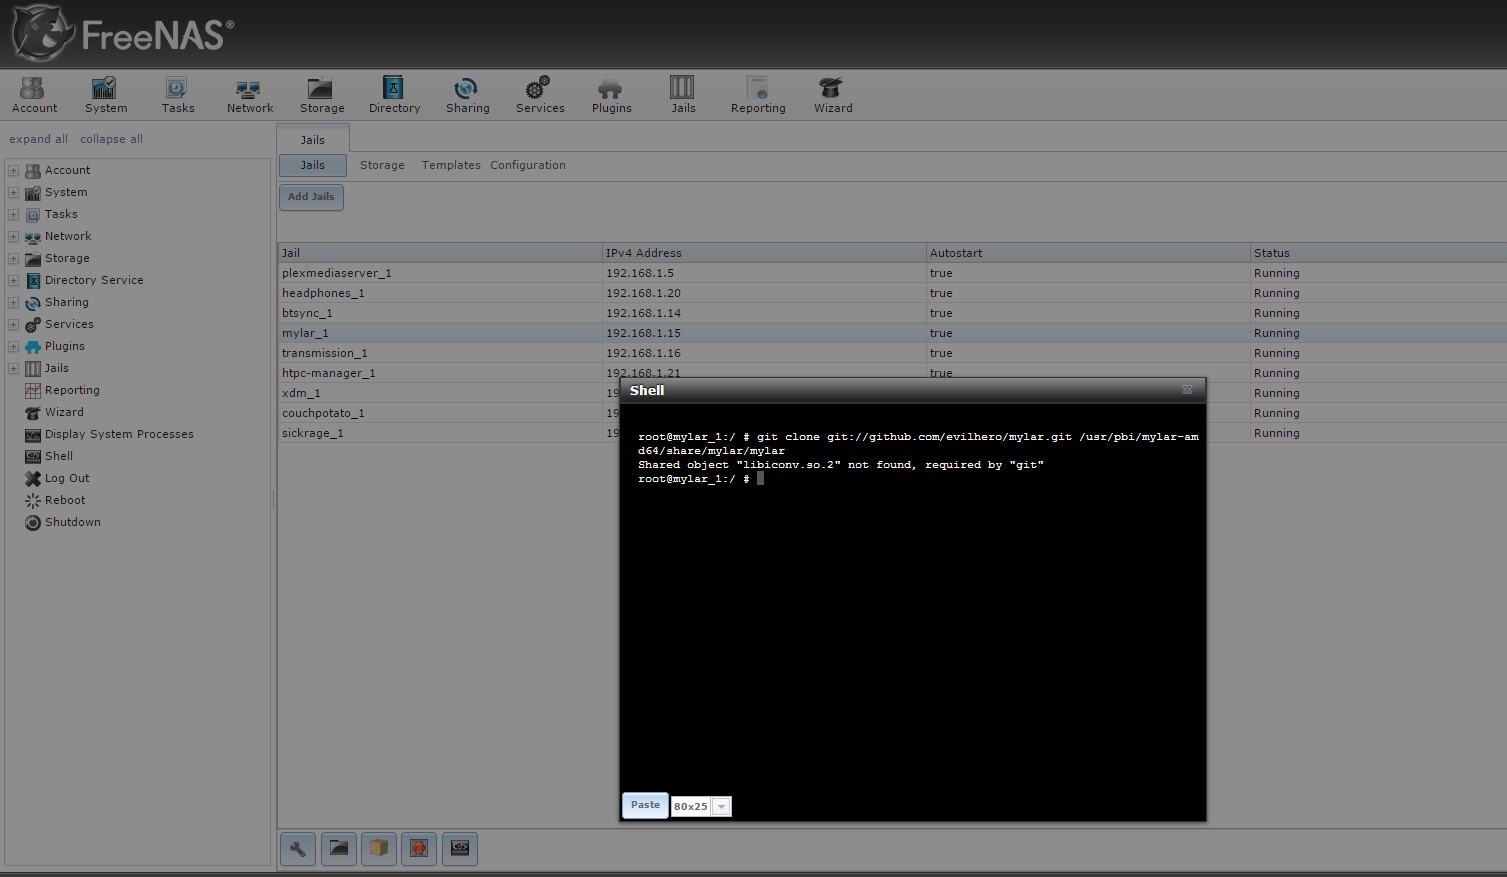Expand the Plugins tree node
The image size is (1507, 877).
click(13, 346)
